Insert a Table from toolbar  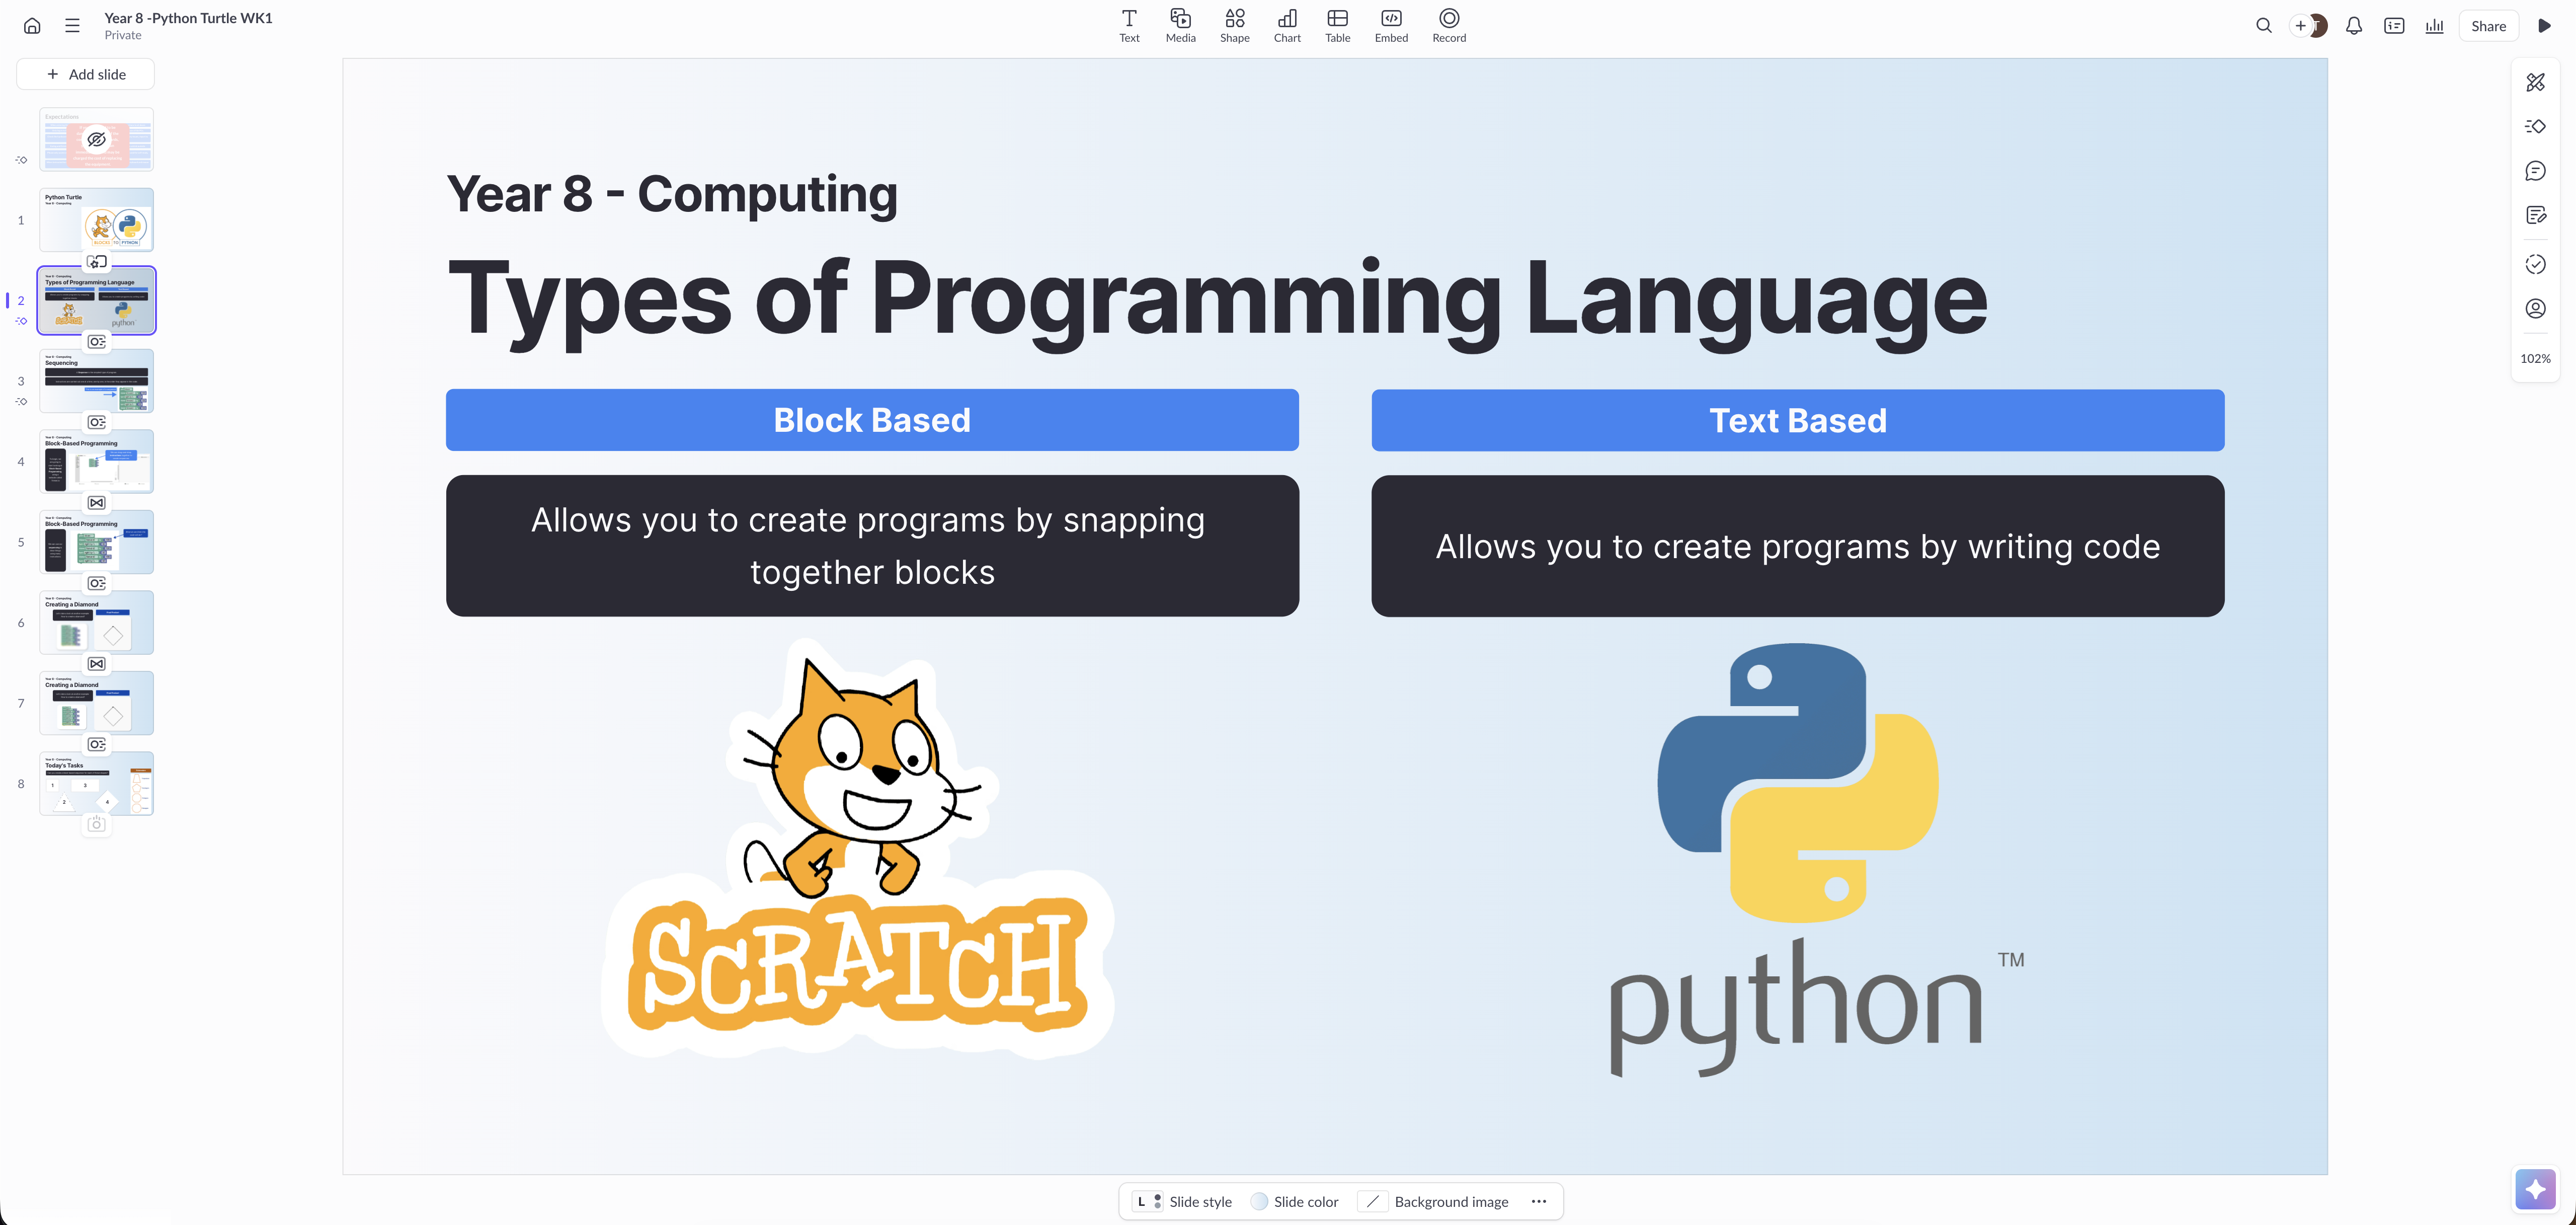1337,26
